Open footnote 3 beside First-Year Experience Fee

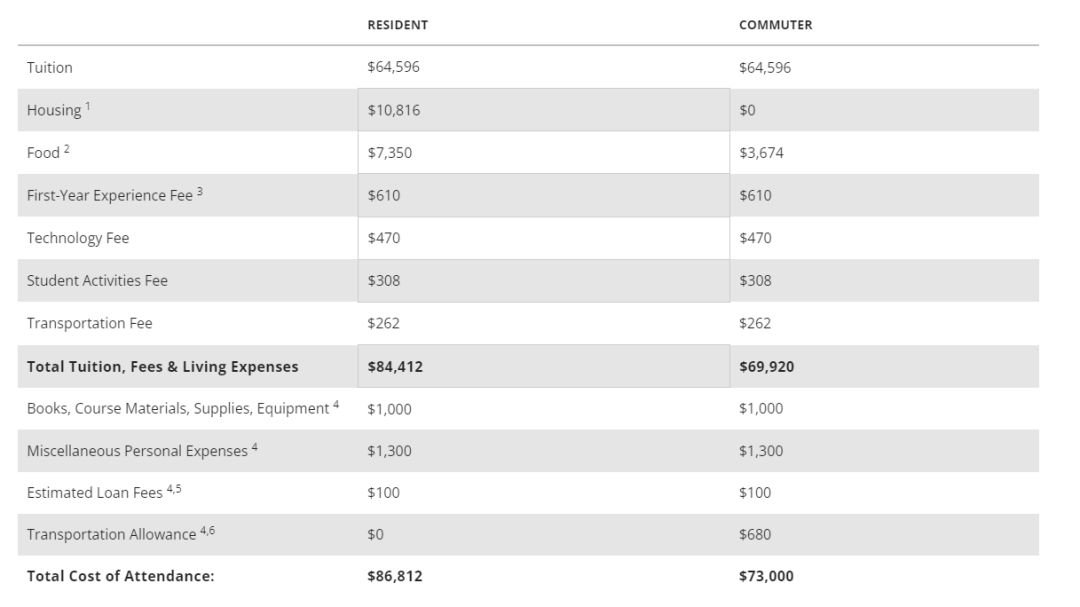pyautogui.click(x=199, y=191)
